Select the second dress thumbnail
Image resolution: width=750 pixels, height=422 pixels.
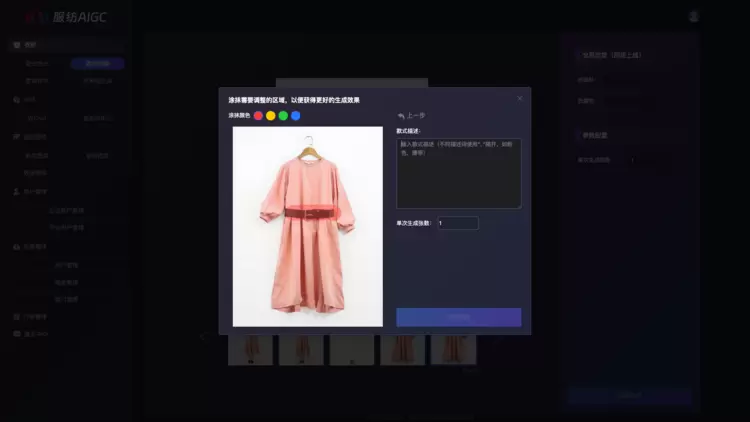click(300, 349)
